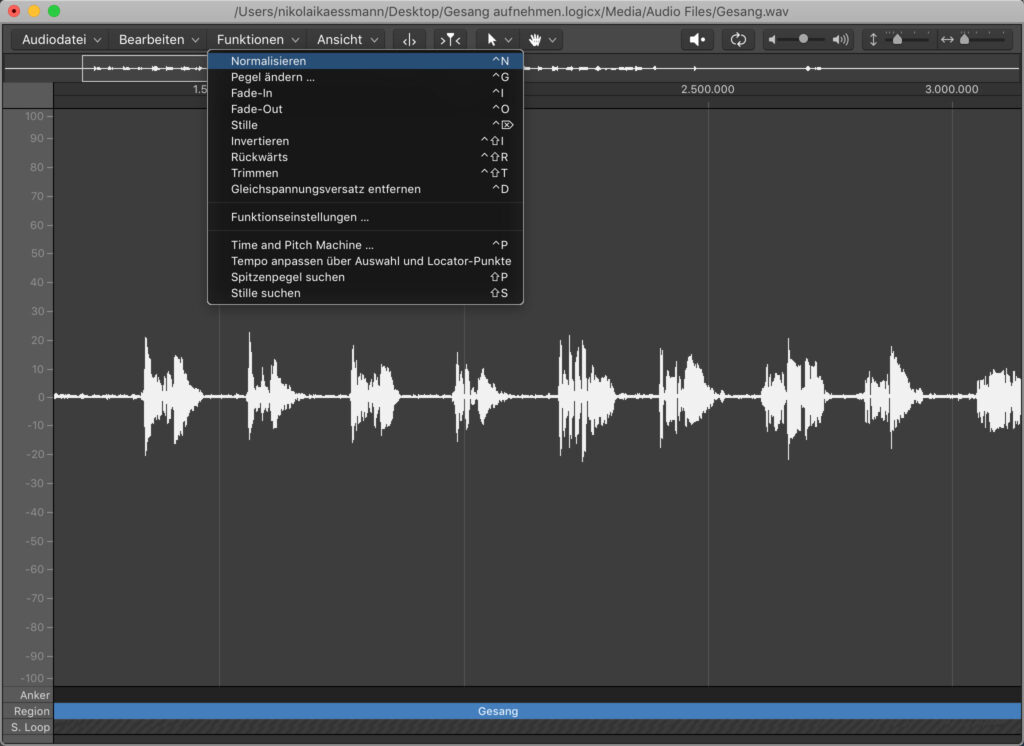Maximize the window with green button

(x=54, y=11)
